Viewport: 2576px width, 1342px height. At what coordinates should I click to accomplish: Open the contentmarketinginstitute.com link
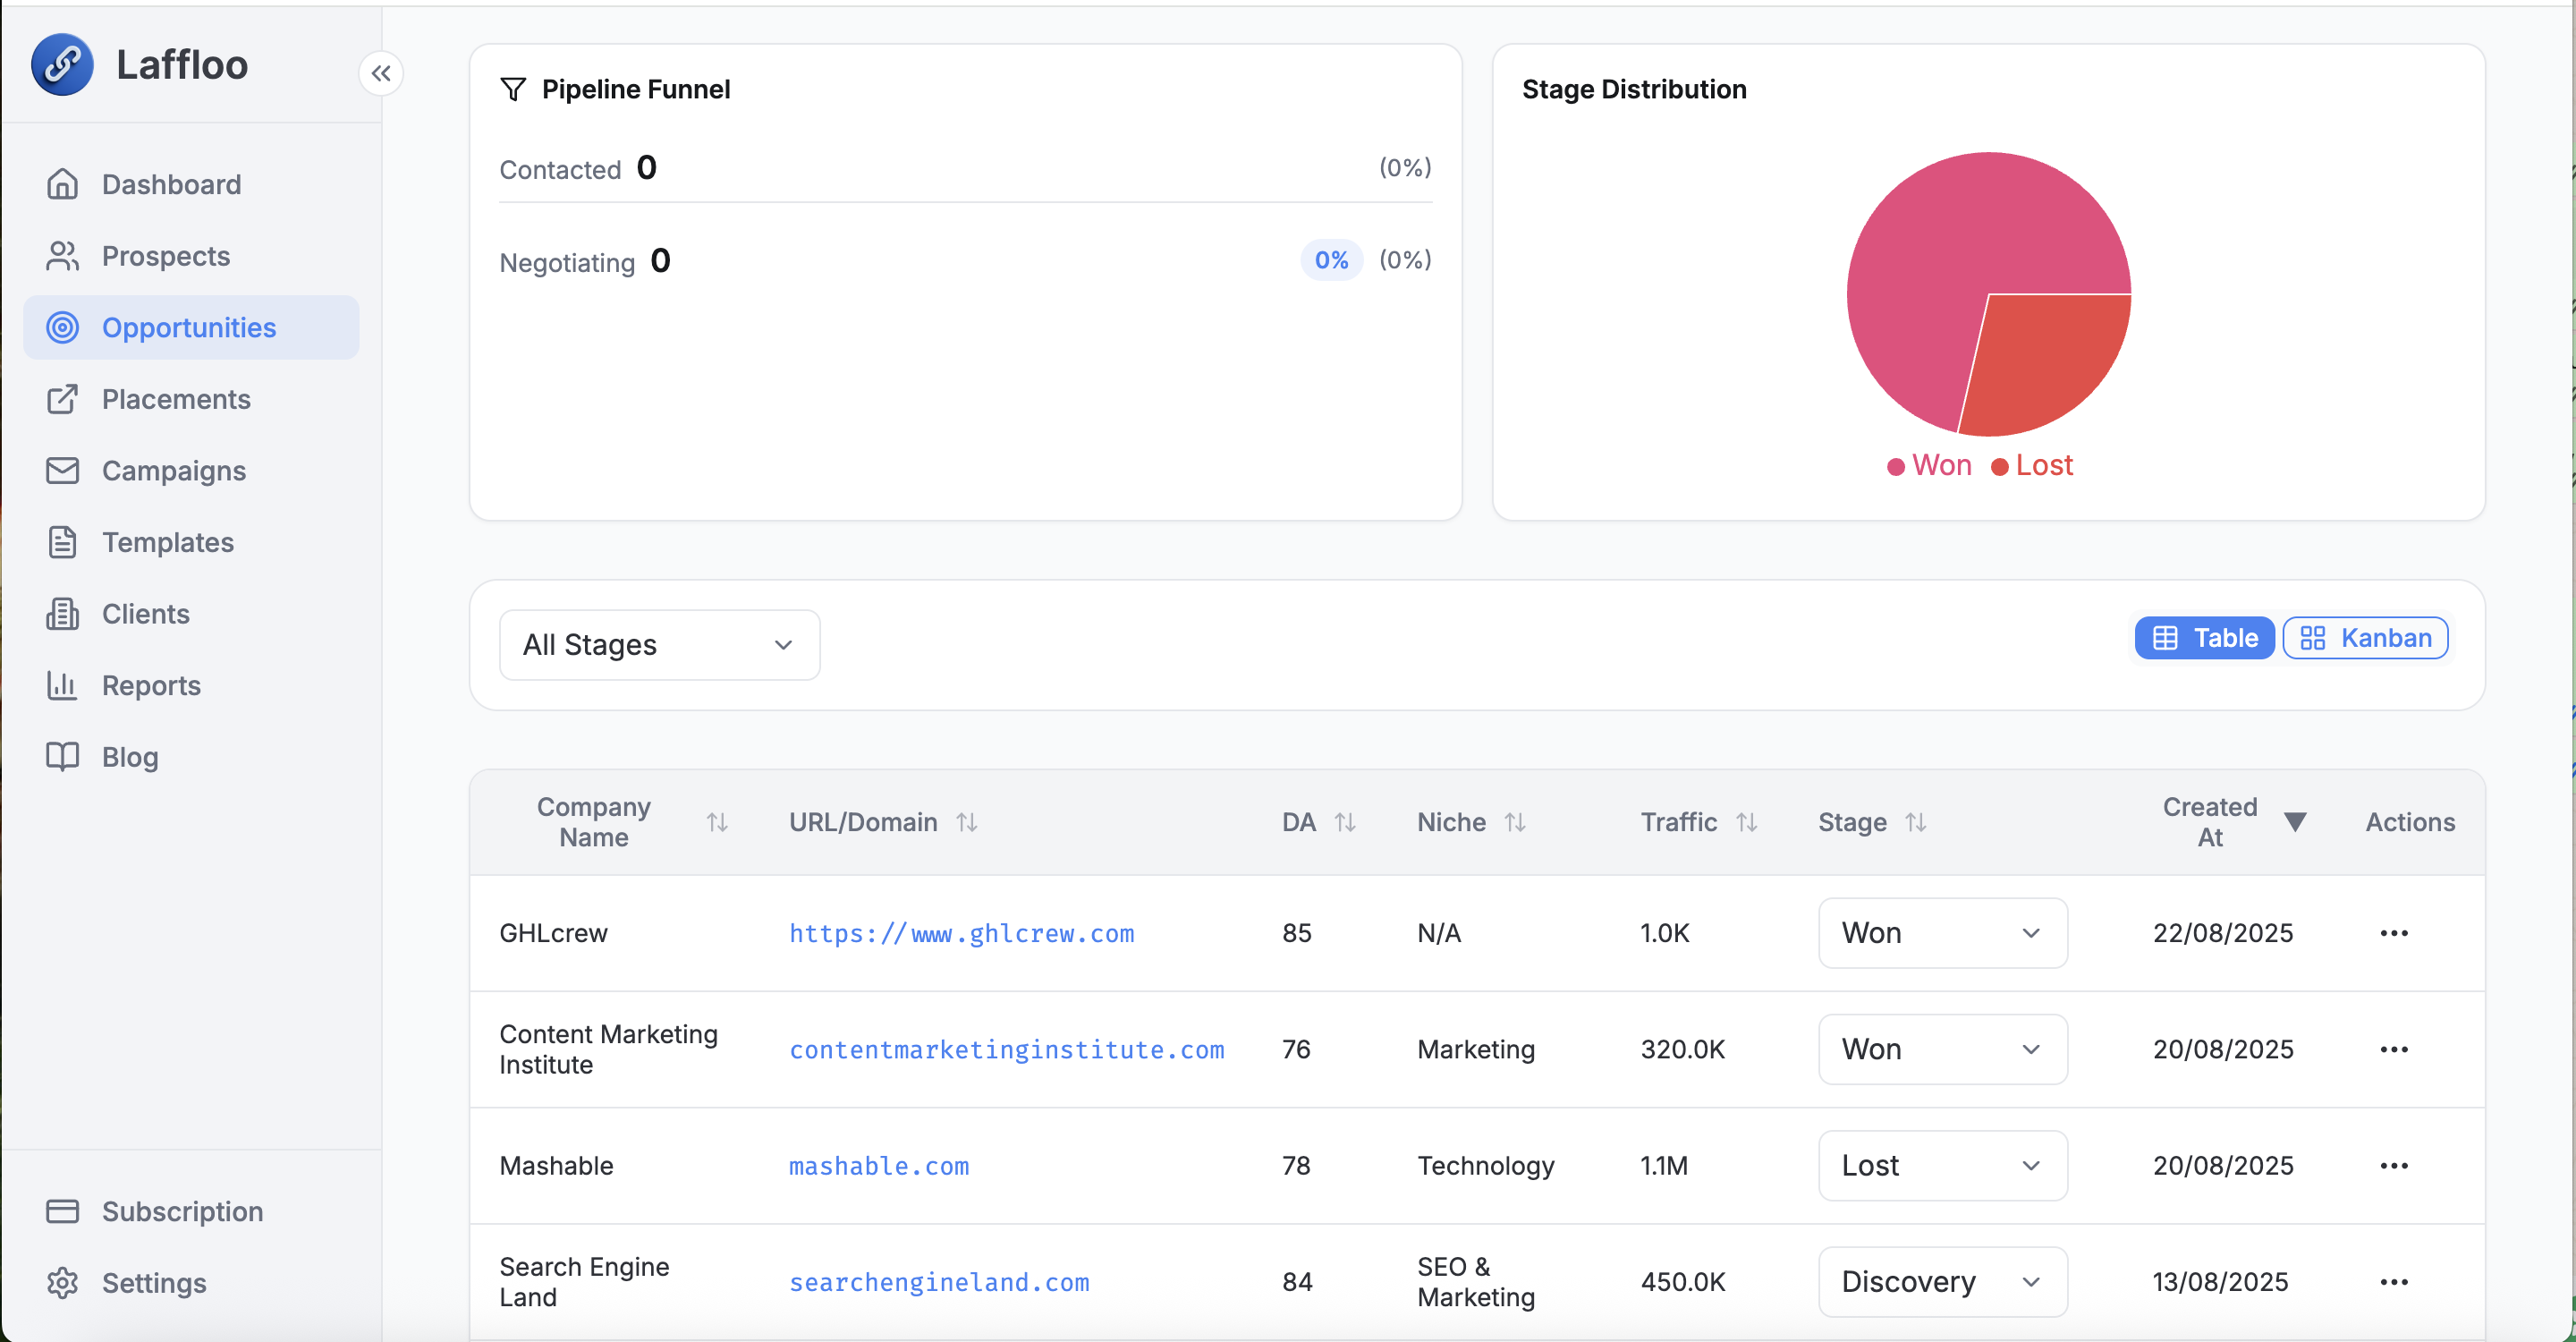click(1006, 1050)
